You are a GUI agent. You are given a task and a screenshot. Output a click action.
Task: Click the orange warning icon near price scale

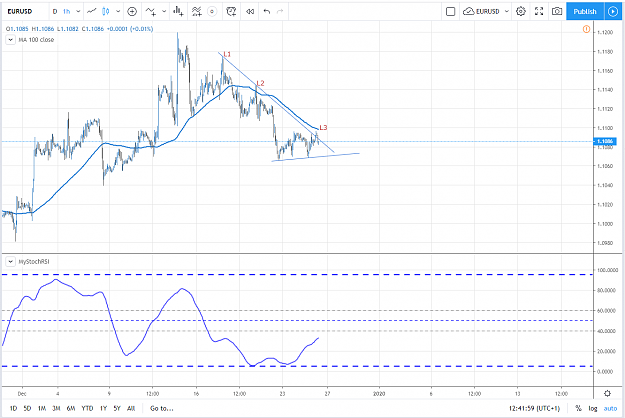(586, 29)
